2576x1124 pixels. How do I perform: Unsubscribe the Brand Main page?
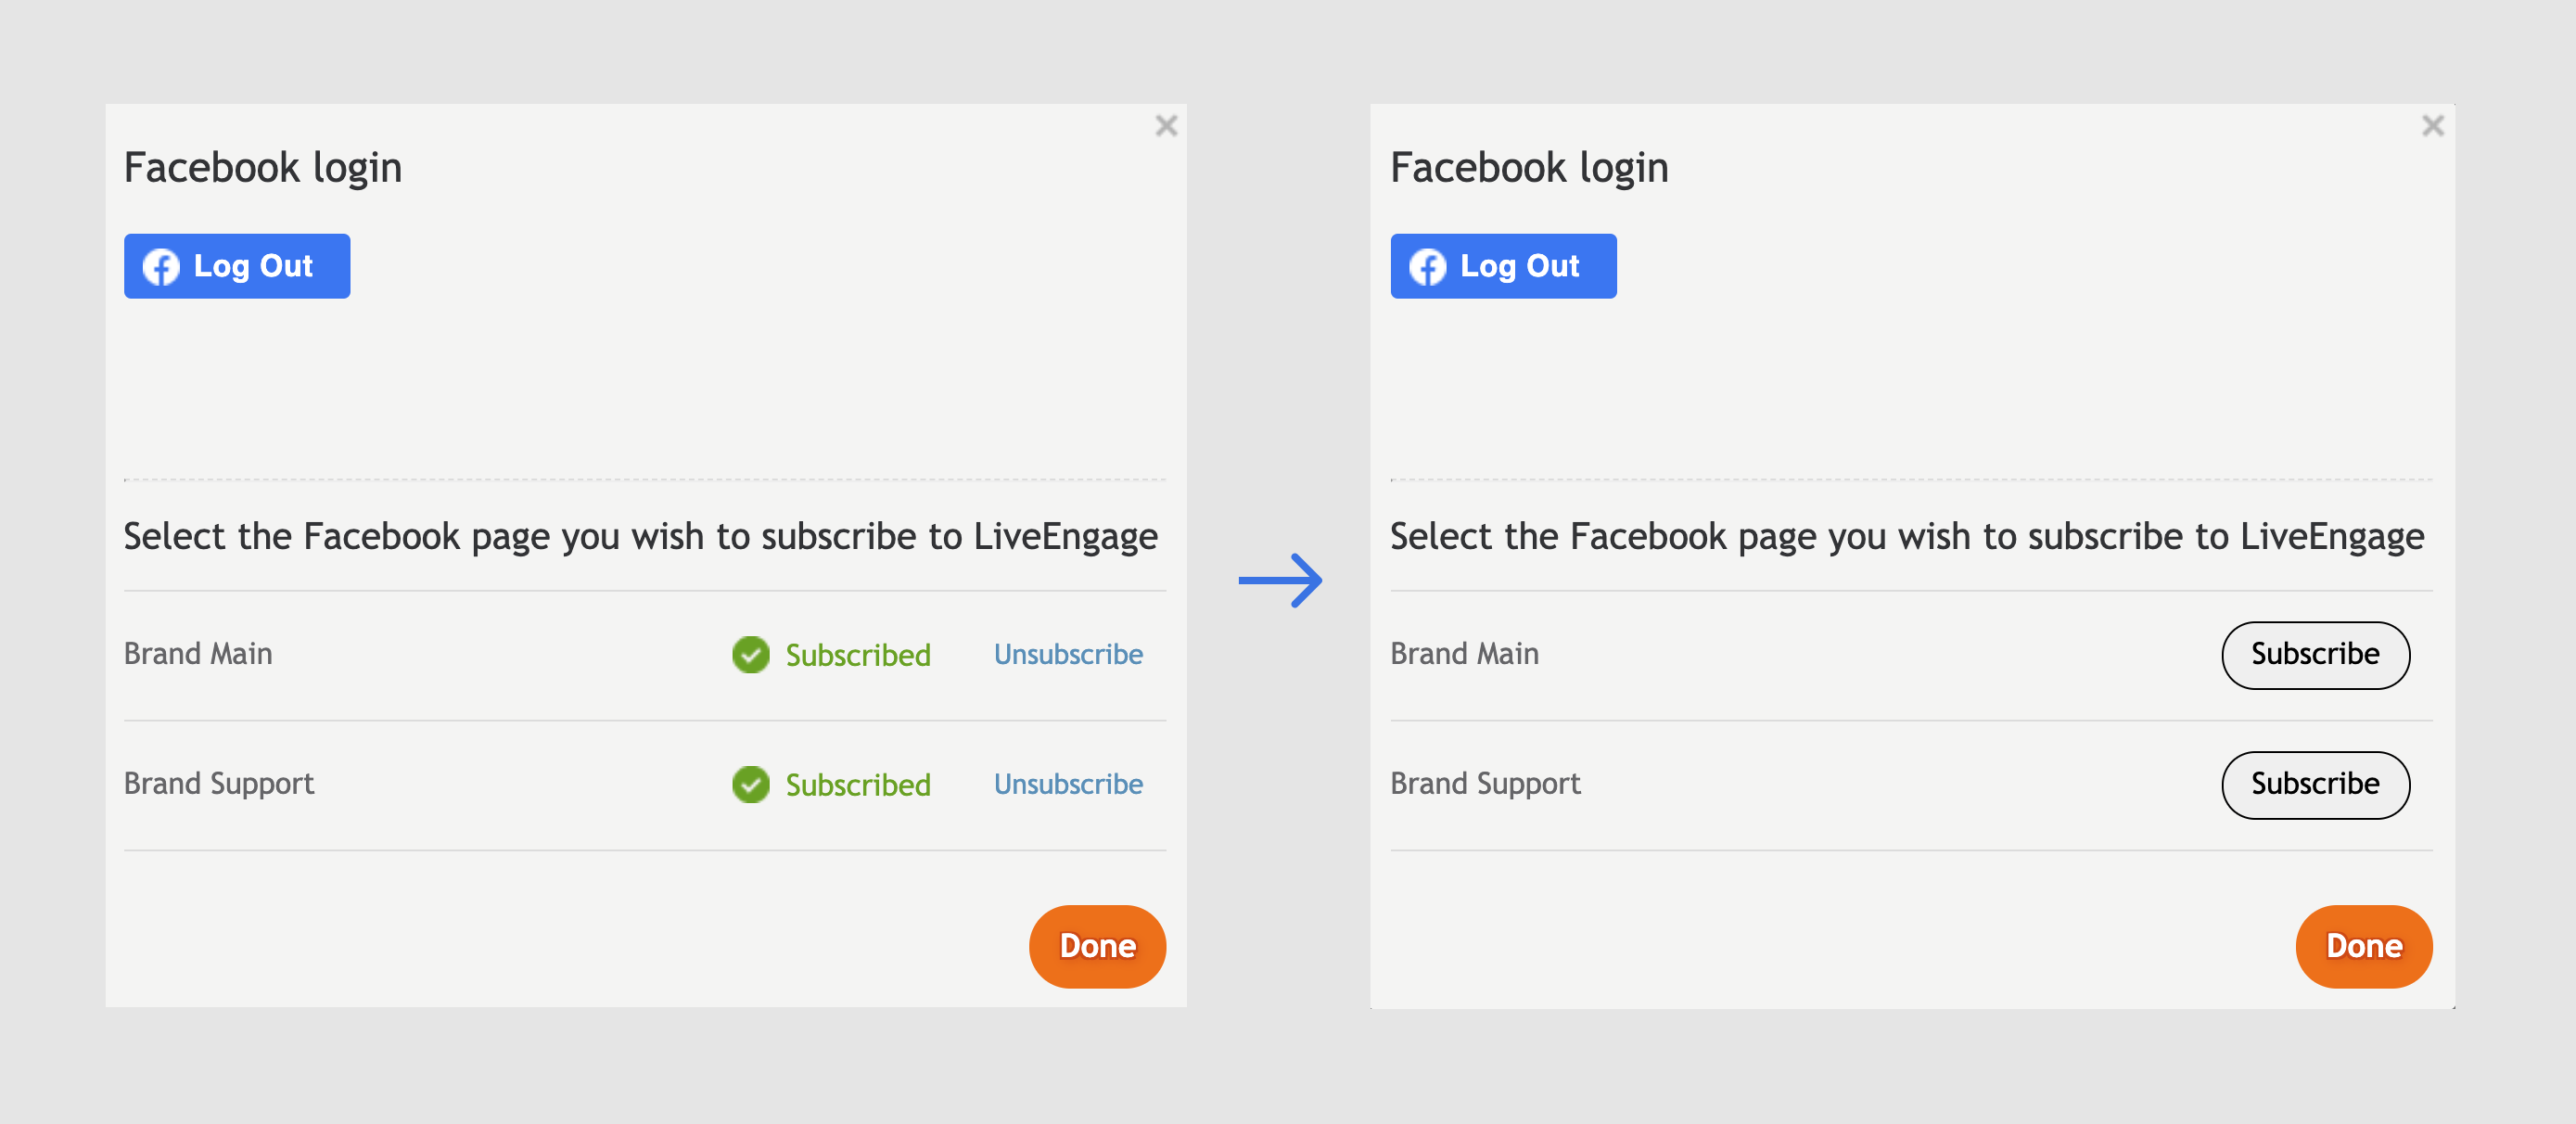point(1068,654)
